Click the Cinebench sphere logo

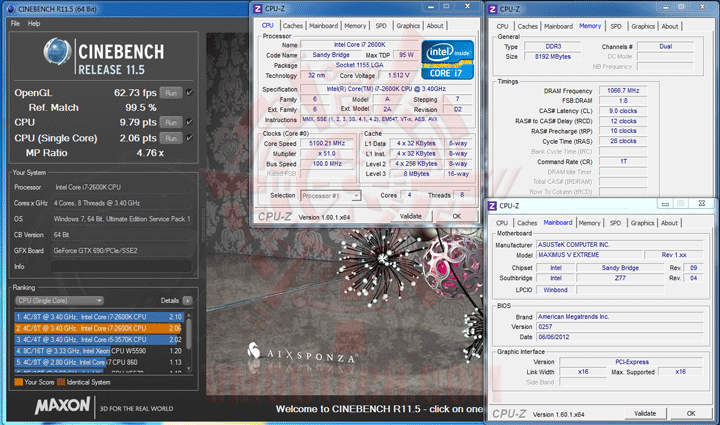coord(57,51)
